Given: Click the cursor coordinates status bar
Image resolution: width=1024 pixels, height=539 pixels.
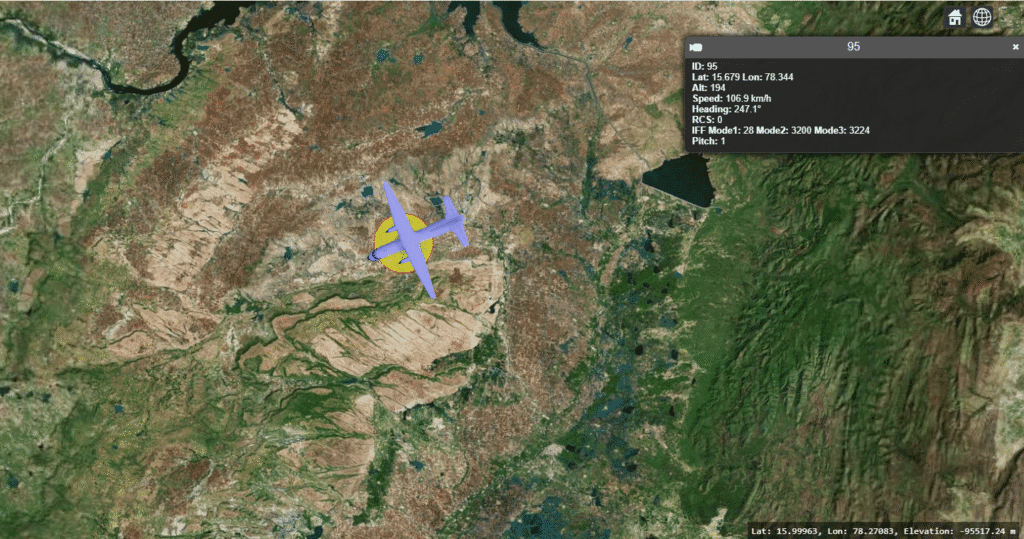Looking at the screenshot, I should [x=883, y=530].
